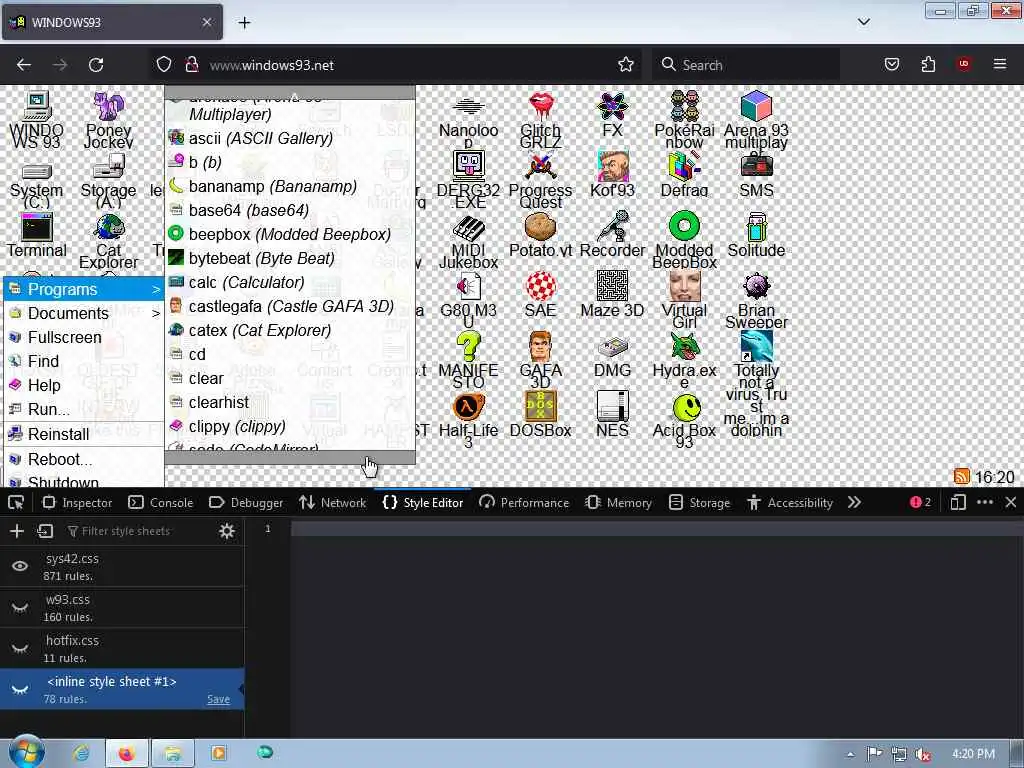Import a style sheet button
Viewport: 1024px width, 768px height.
(x=45, y=531)
